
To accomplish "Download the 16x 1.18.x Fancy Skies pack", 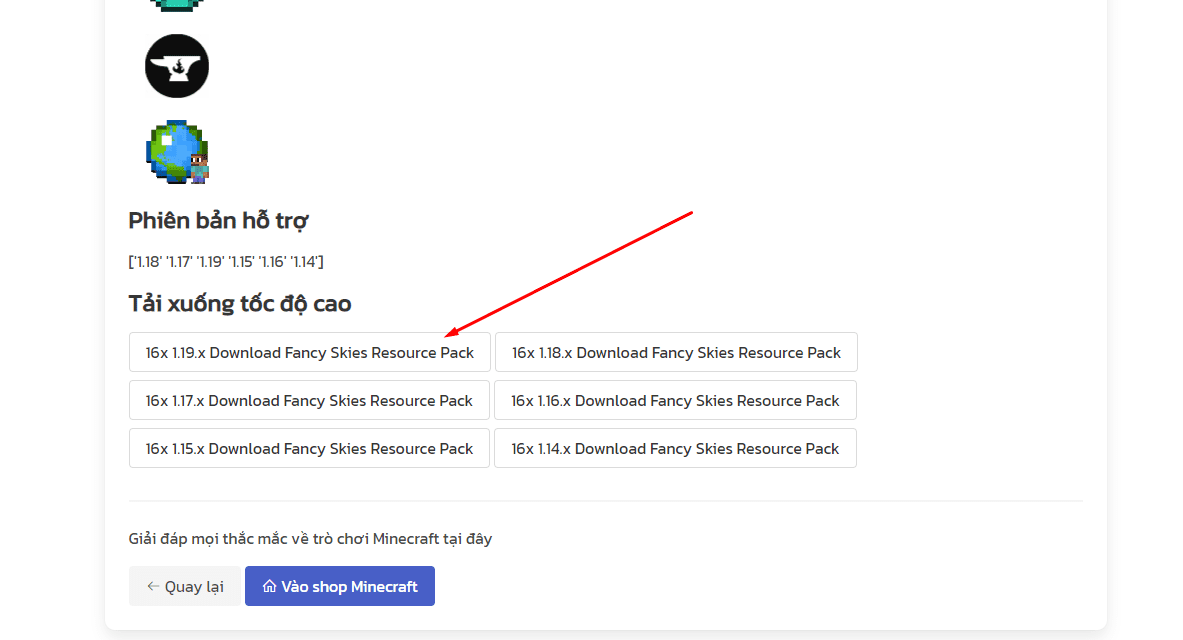I will [x=676, y=353].
